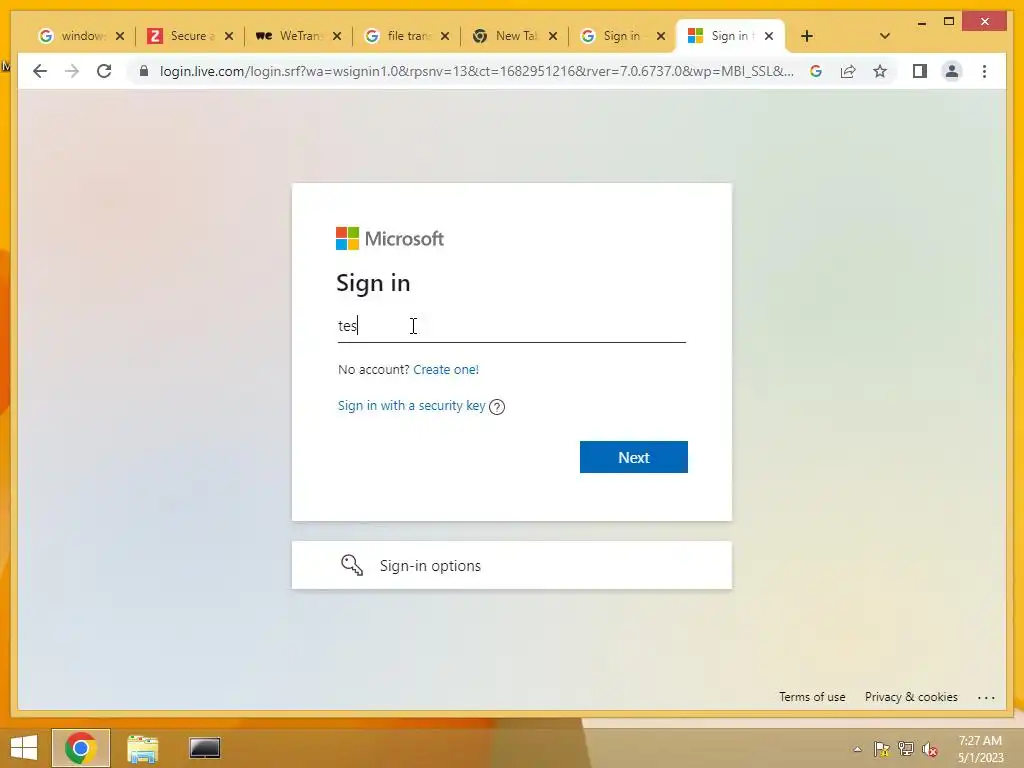
Task: Click 'Sign in with a security key'
Action: coord(411,406)
